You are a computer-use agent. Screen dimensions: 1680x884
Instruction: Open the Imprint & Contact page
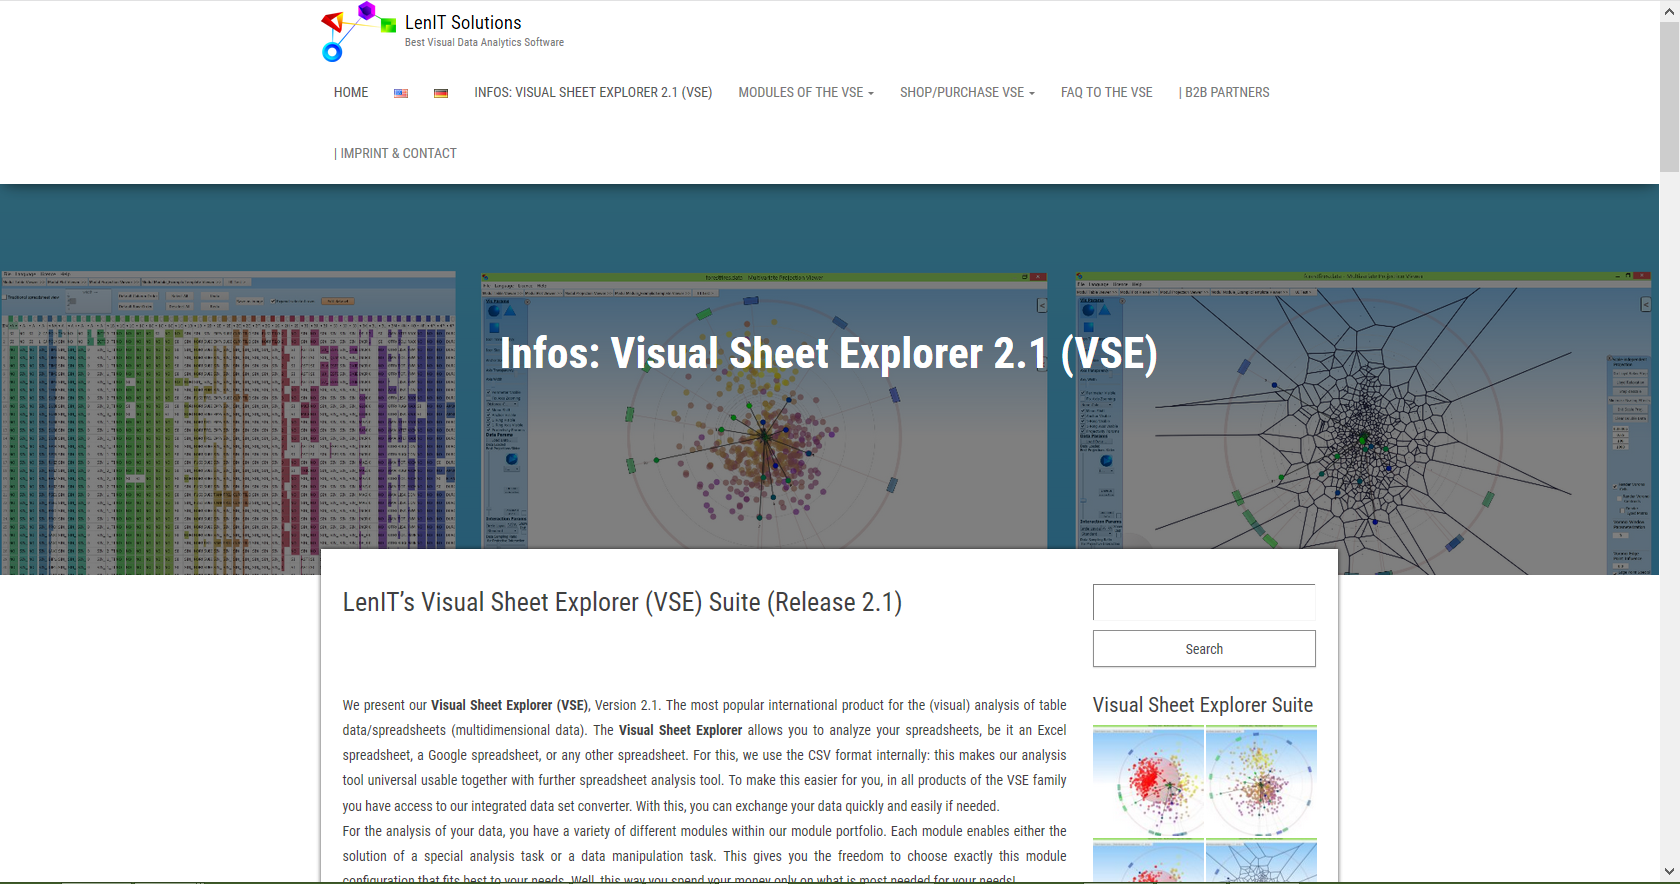point(395,154)
